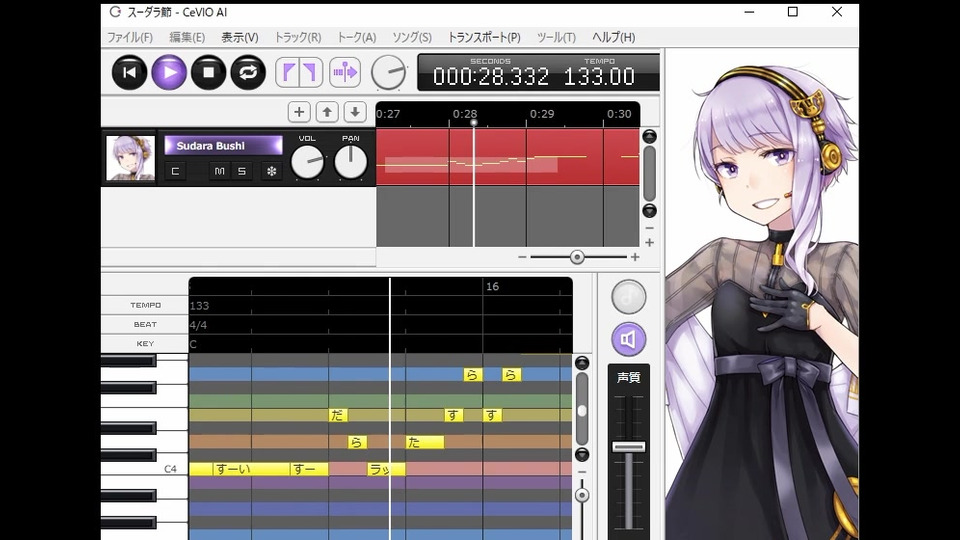Image resolution: width=960 pixels, height=540 pixels.
Task: Click the timeline vertical scroll down button
Action: pos(650,211)
